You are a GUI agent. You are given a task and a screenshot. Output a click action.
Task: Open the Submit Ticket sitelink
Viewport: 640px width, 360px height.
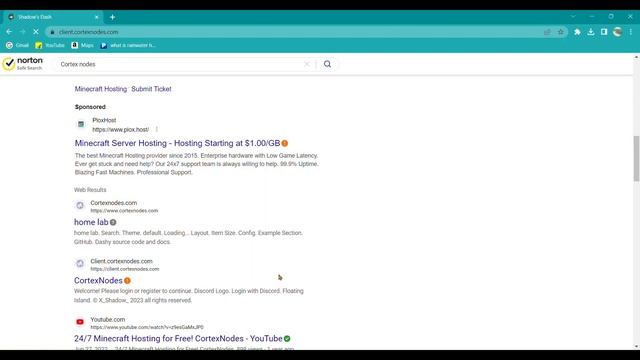pyautogui.click(x=151, y=89)
